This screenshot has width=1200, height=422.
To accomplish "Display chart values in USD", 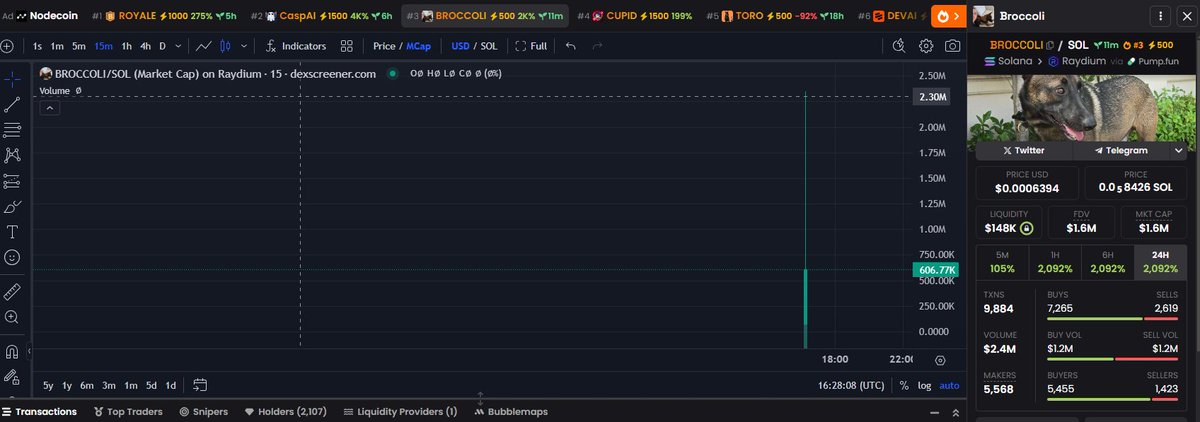I will click(x=460, y=46).
